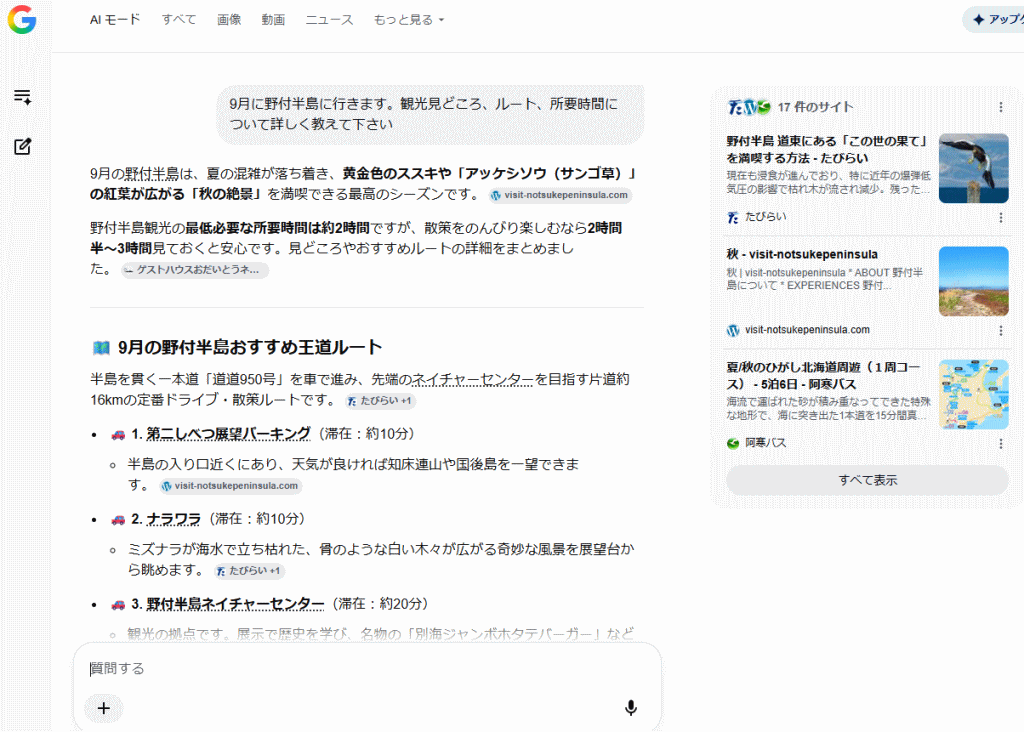Click the car icon beside 野付半島ネイチャーセンター
Image resolution: width=1024 pixels, height=732 pixels.
118,604
